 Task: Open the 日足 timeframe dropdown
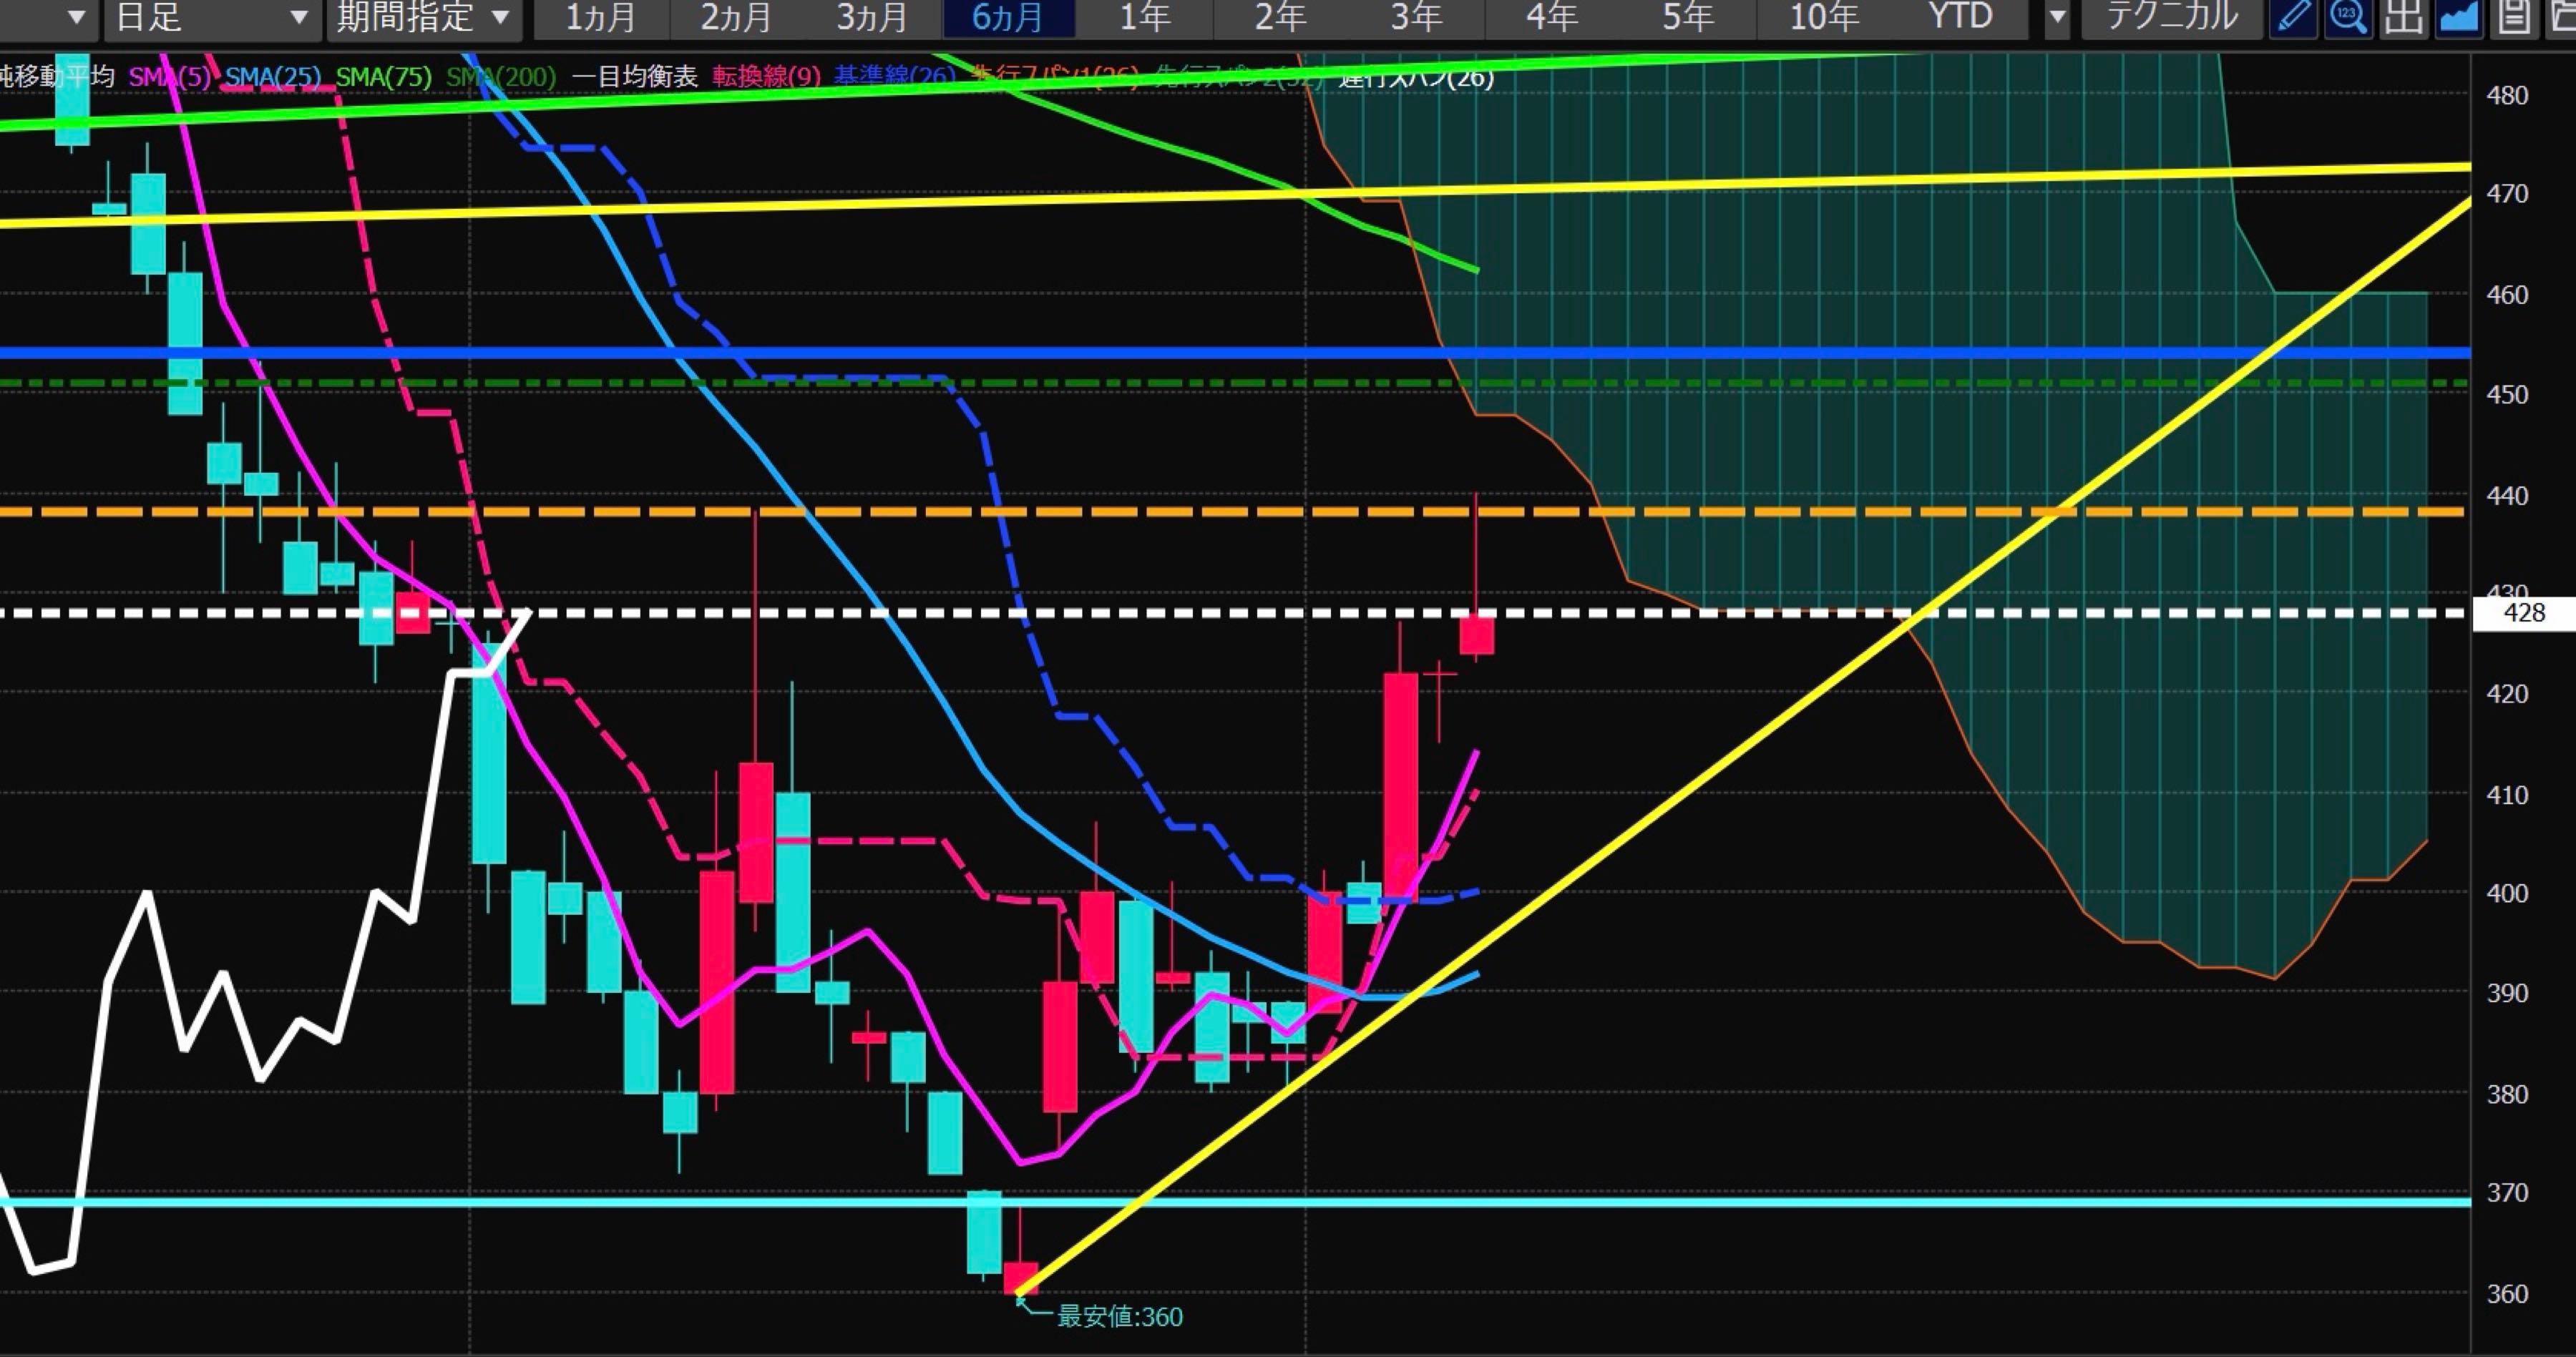pos(210,17)
